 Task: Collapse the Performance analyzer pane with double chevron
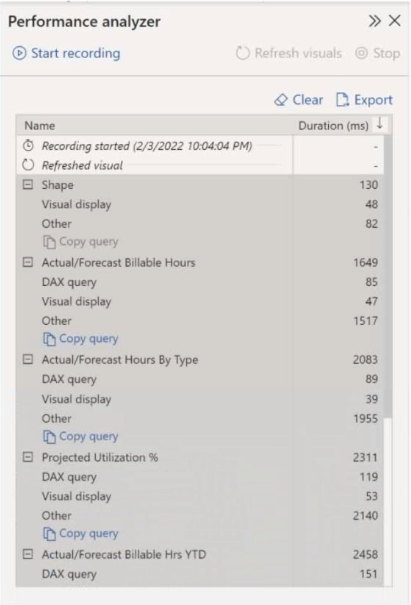[x=375, y=21]
